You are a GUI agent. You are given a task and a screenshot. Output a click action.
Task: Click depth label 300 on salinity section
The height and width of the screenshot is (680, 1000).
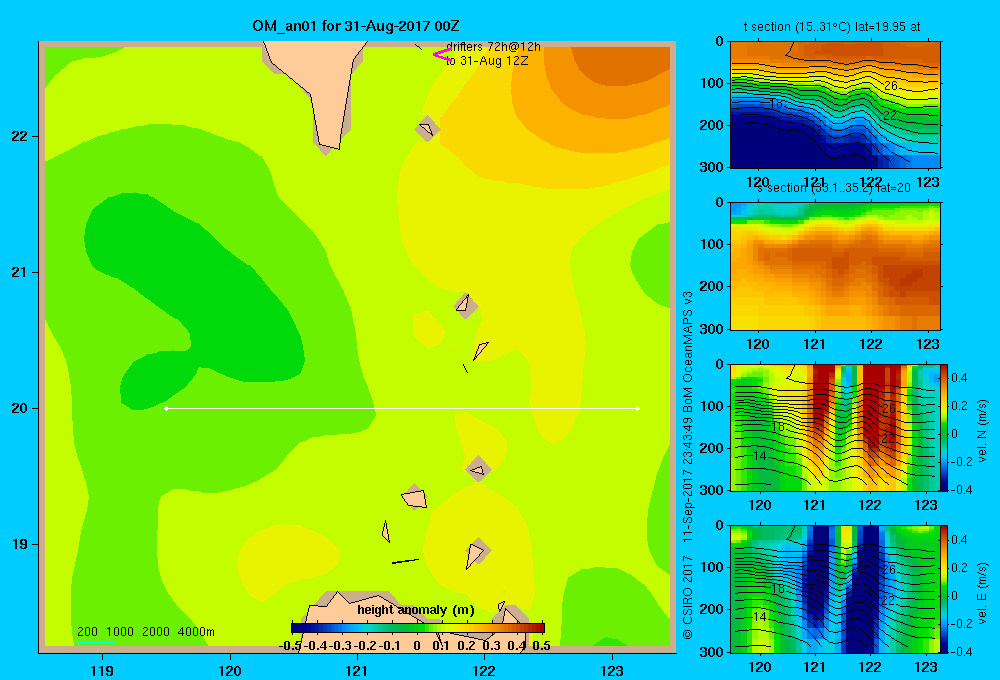coord(712,329)
